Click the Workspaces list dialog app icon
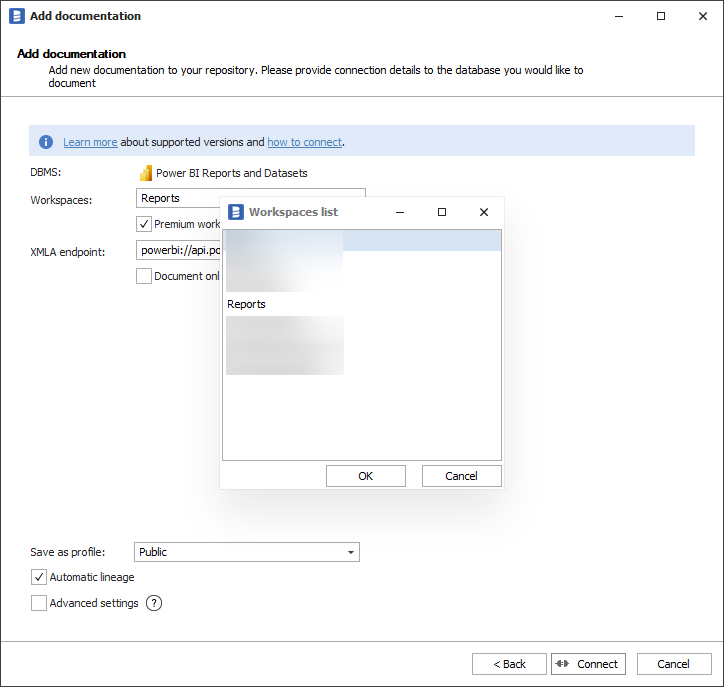 (236, 212)
